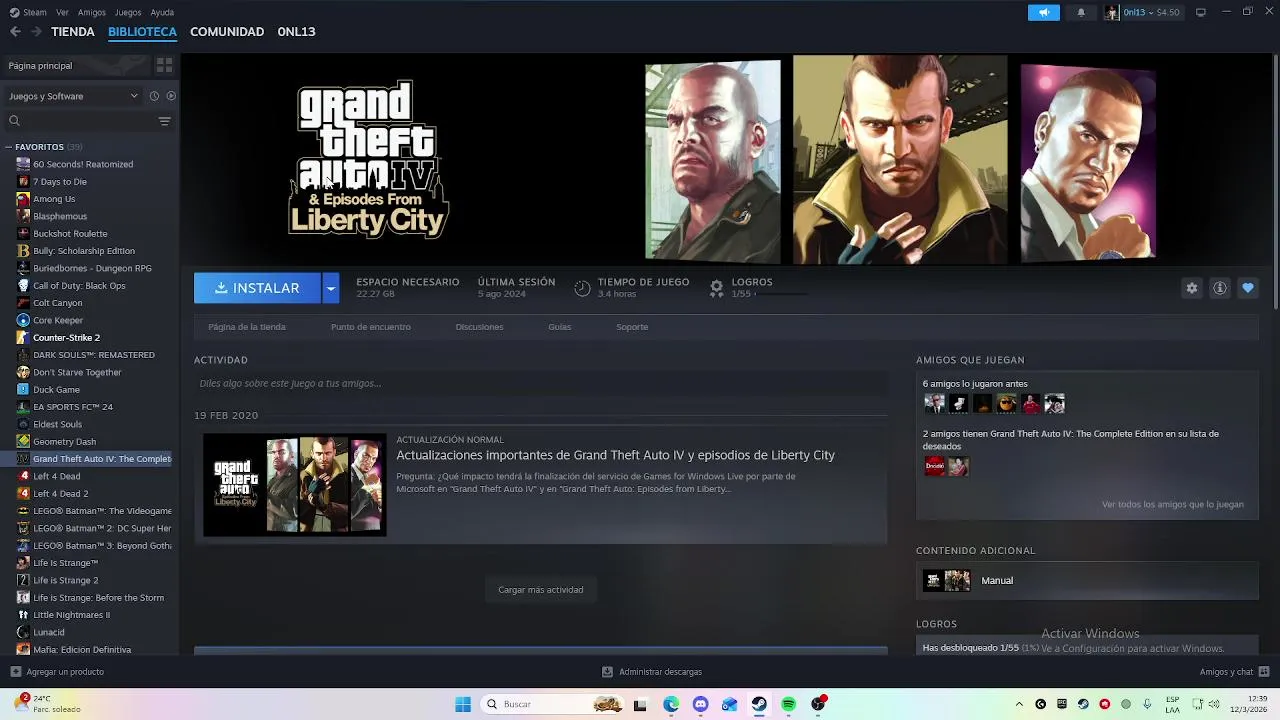Click the playtime clock icon

(x=582, y=288)
